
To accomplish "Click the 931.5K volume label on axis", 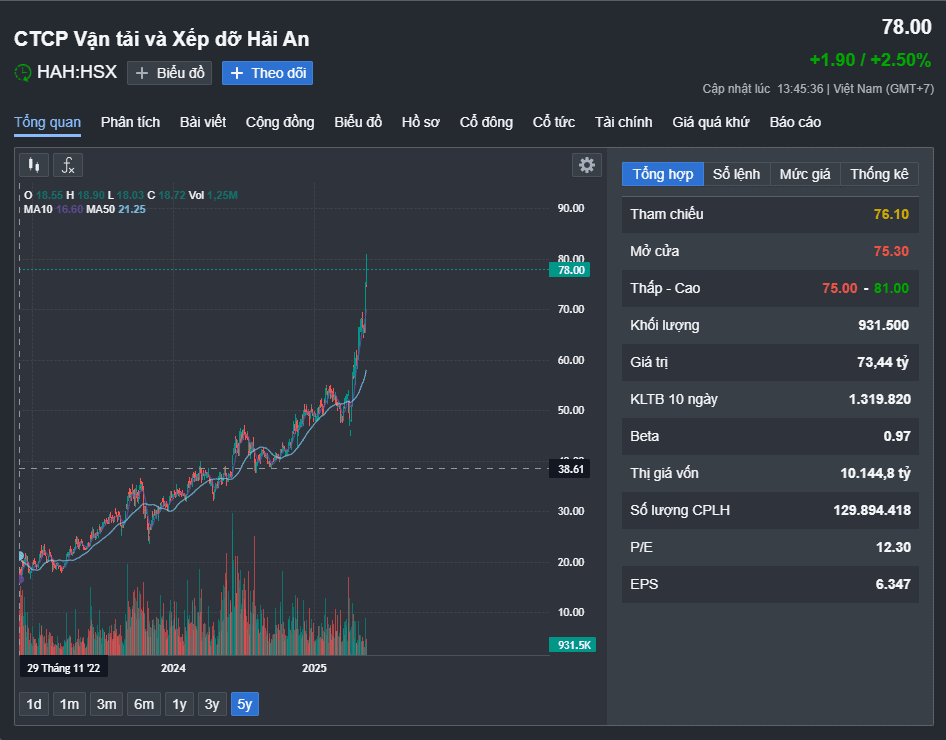I will (x=573, y=645).
